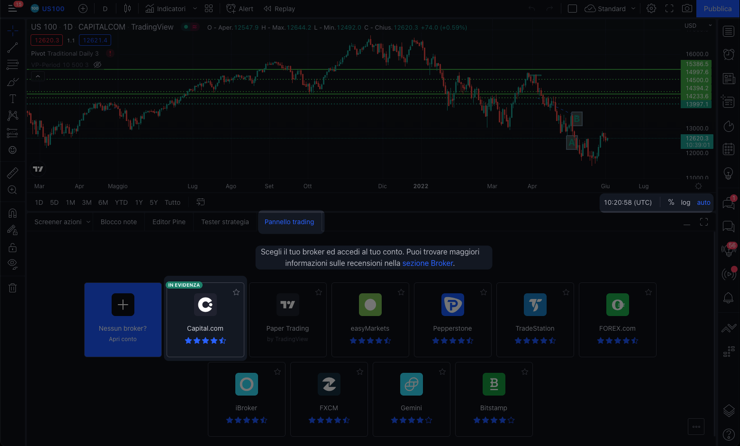Open the Indicatori indicators dialog
The image size is (740, 446).
[166, 8]
